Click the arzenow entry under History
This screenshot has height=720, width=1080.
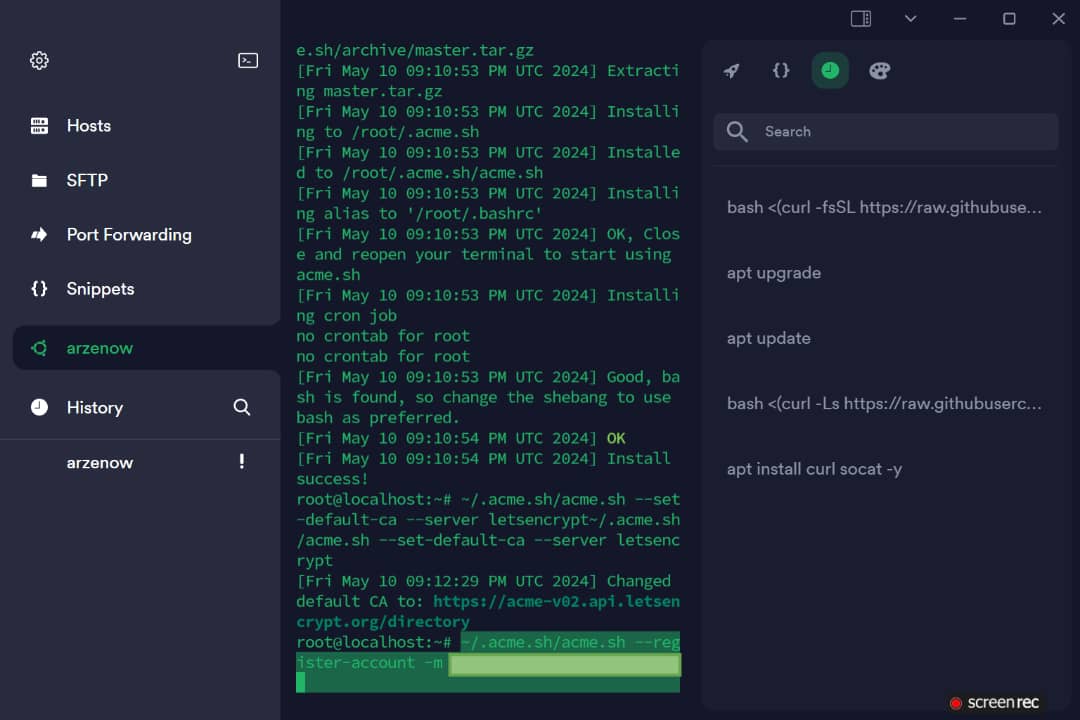(x=100, y=462)
